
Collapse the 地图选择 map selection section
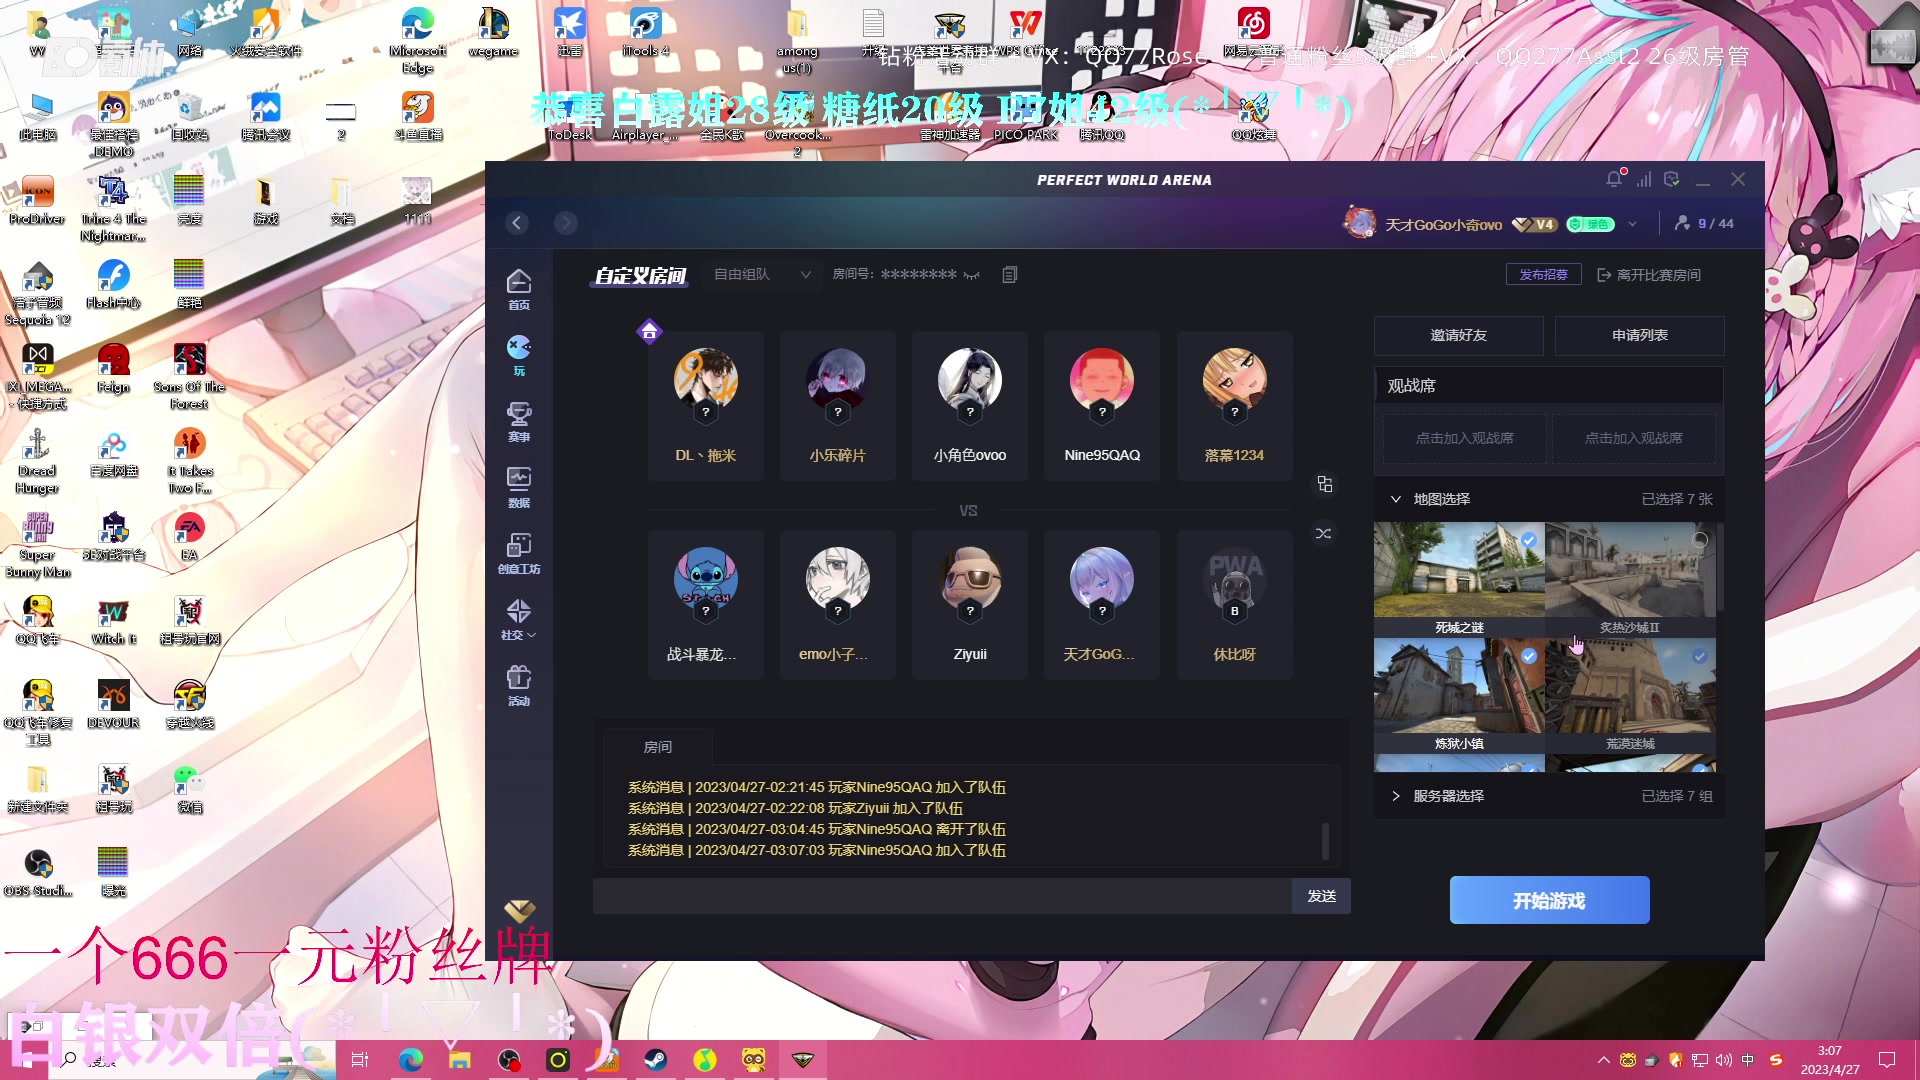coord(1396,499)
